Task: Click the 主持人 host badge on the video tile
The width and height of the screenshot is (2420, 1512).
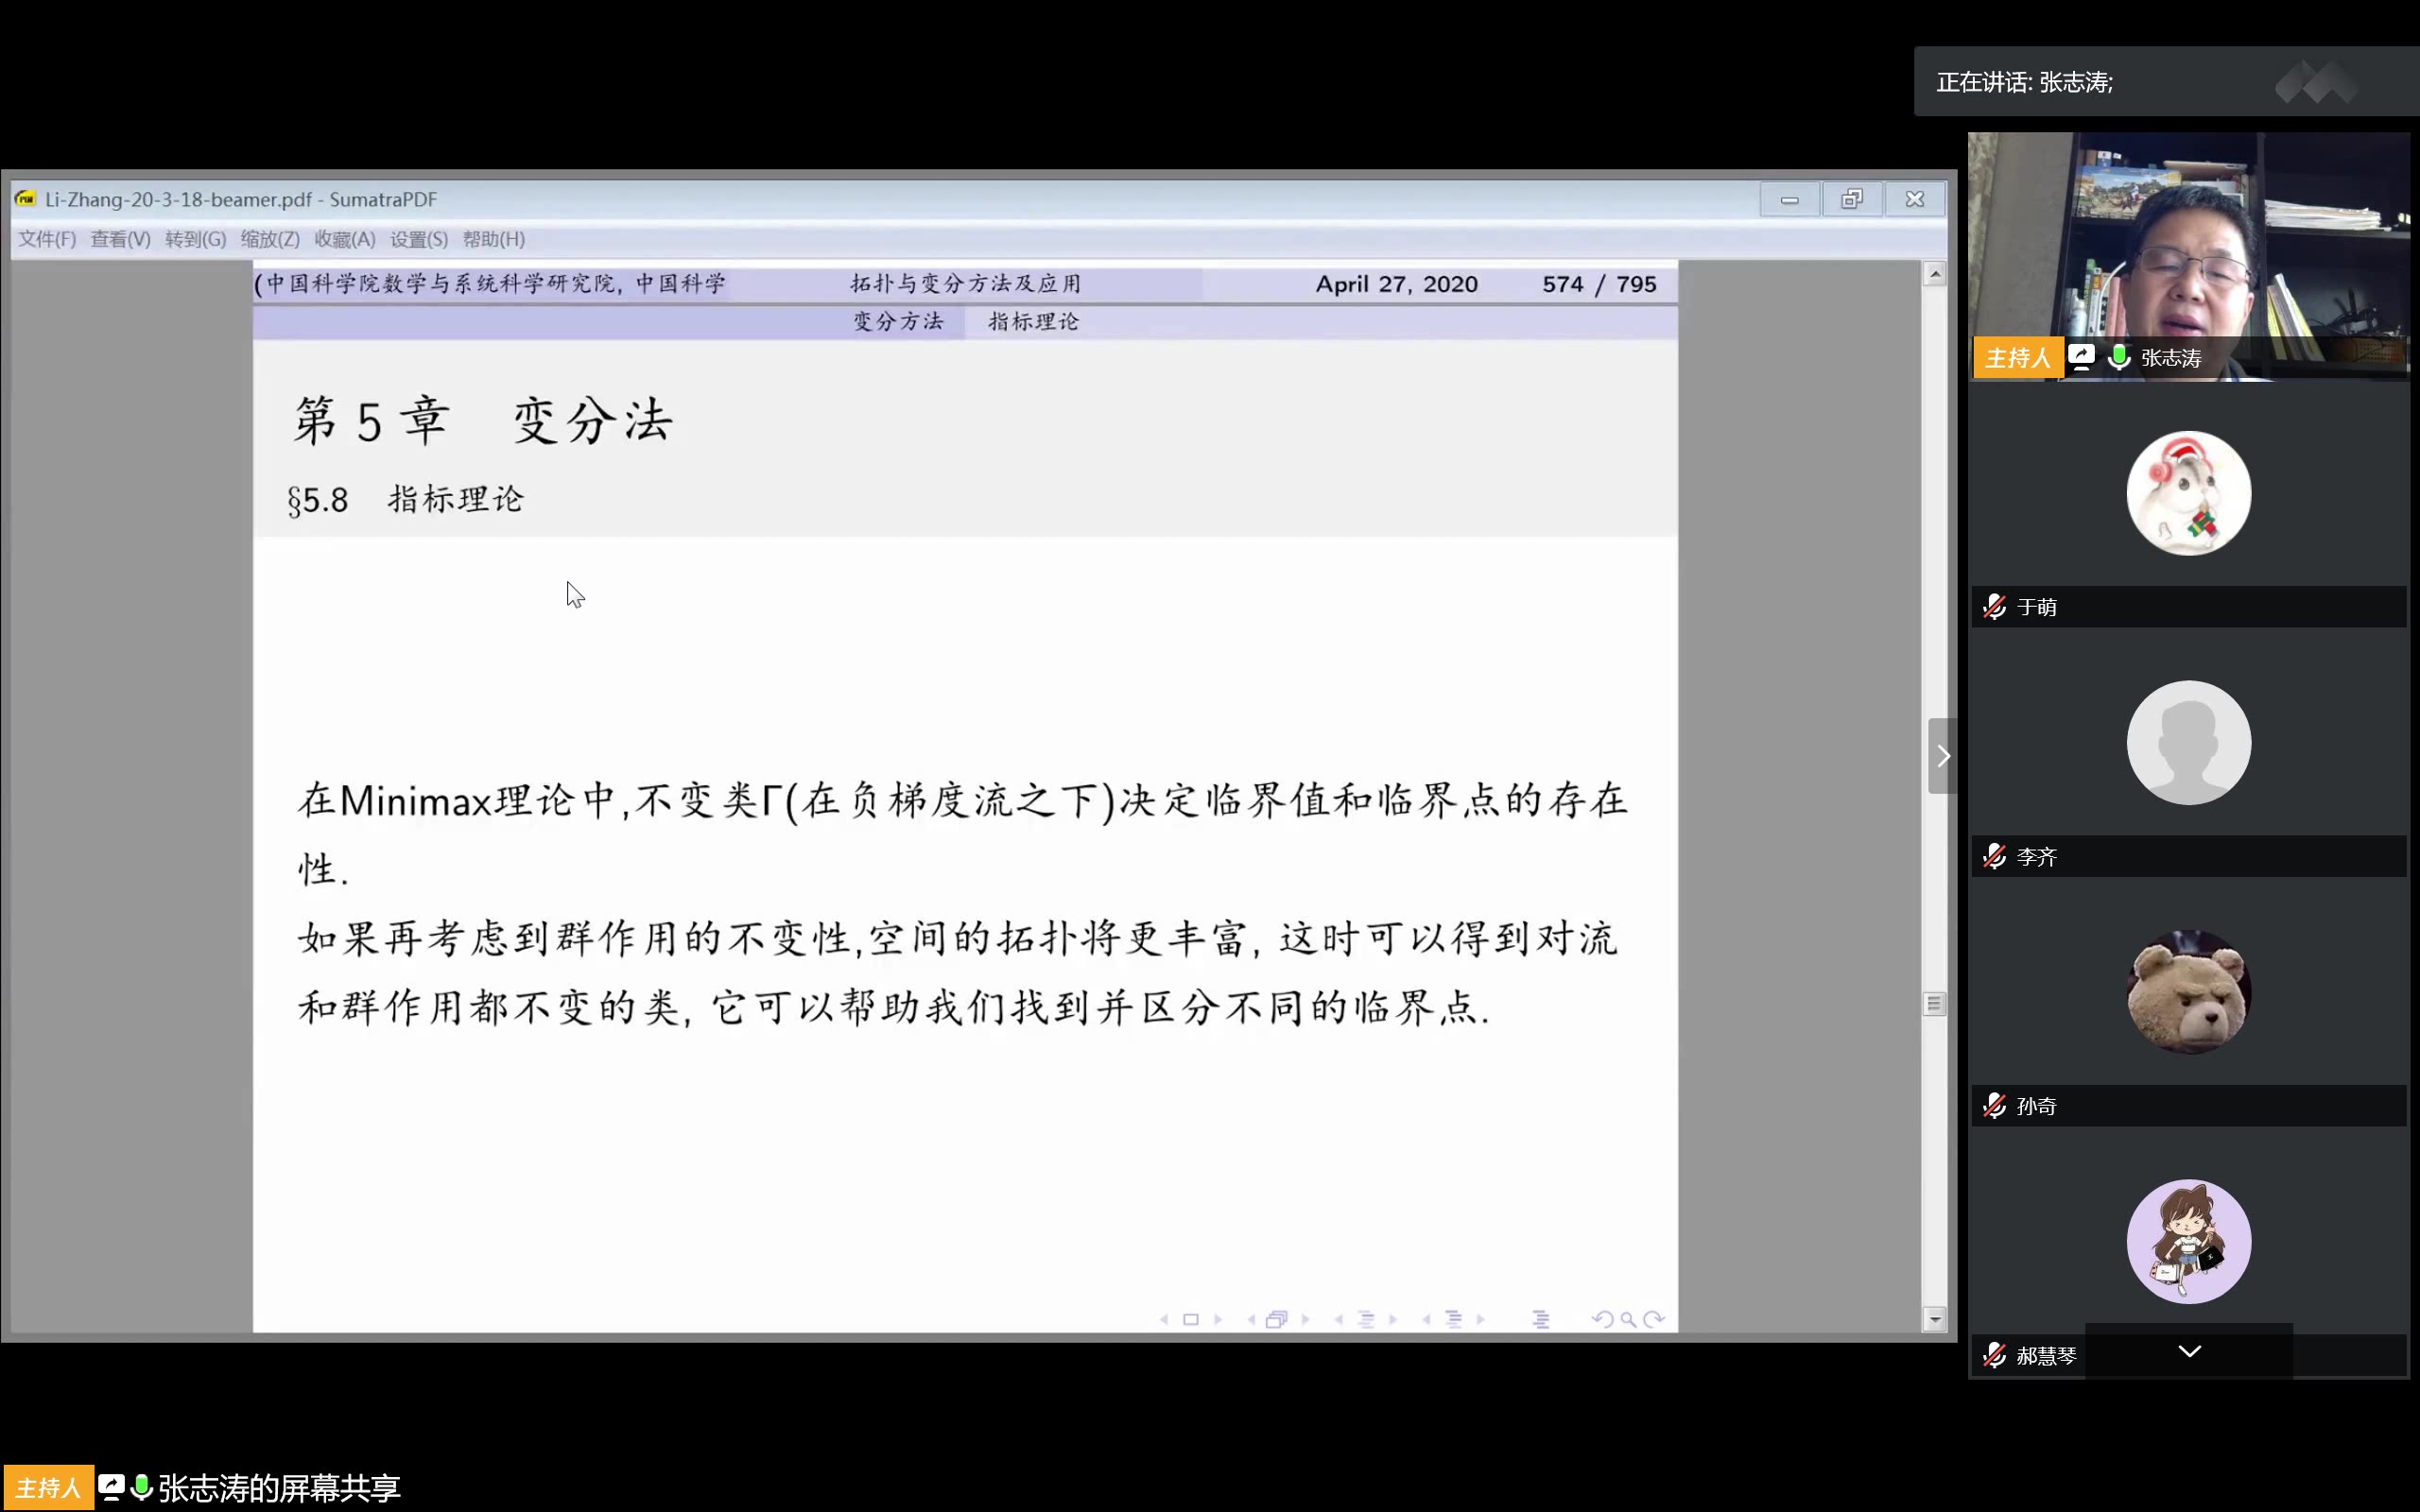Action: (2017, 357)
